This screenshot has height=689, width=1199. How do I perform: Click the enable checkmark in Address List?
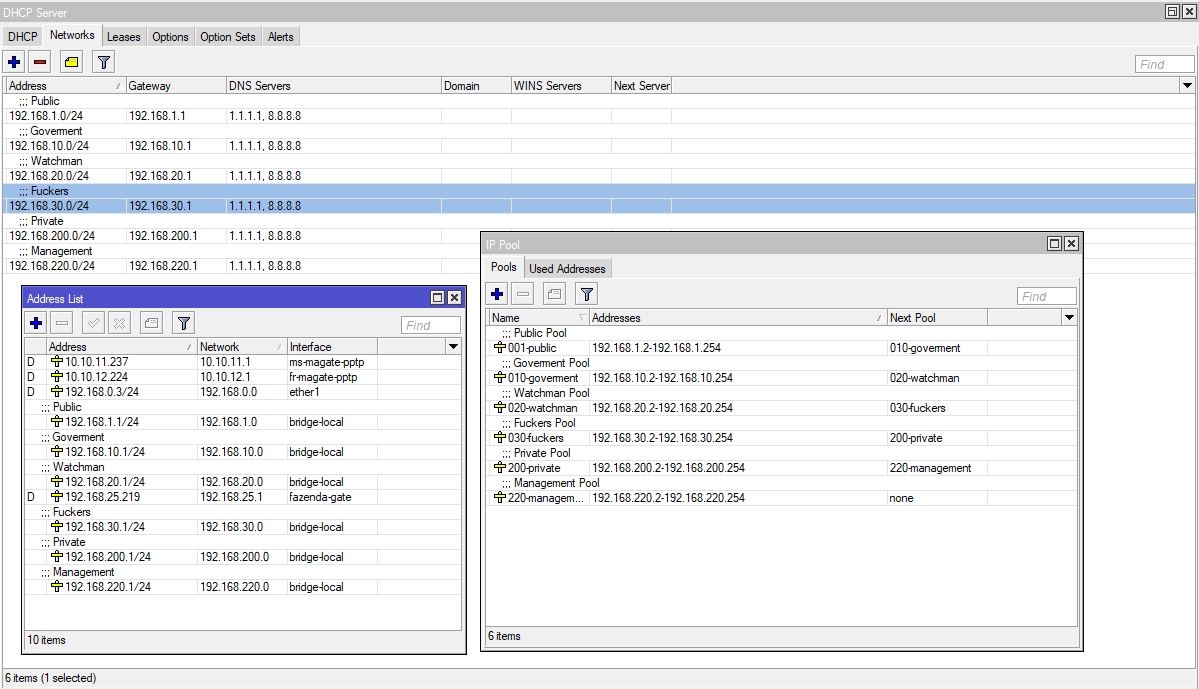pyautogui.click(x=93, y=323)
